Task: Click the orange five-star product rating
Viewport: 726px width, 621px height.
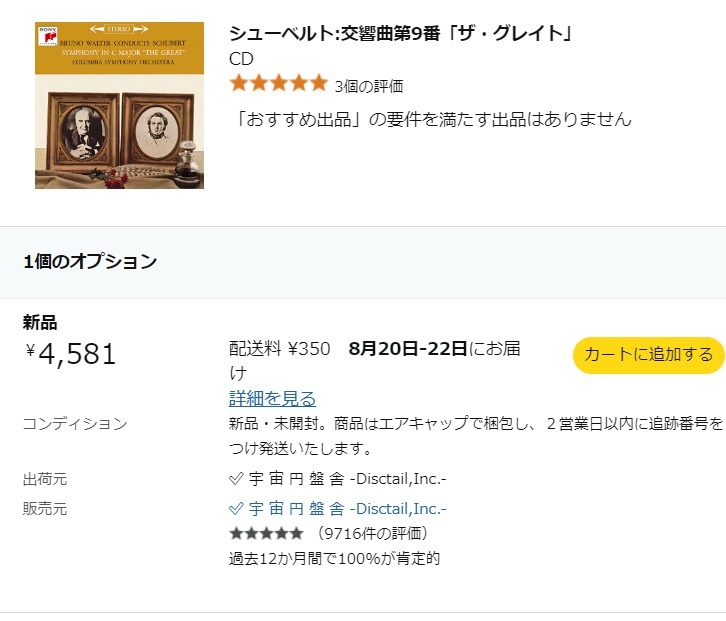Action: [x=278, y=83]
